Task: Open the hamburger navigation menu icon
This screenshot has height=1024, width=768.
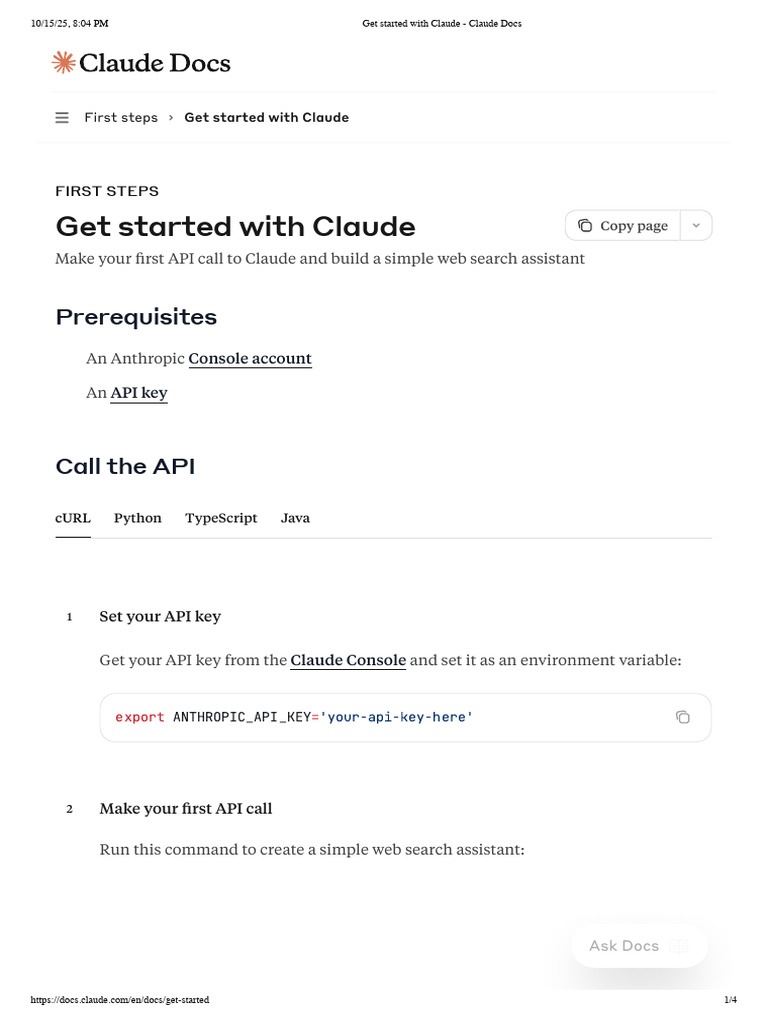Action: (62, 118)
